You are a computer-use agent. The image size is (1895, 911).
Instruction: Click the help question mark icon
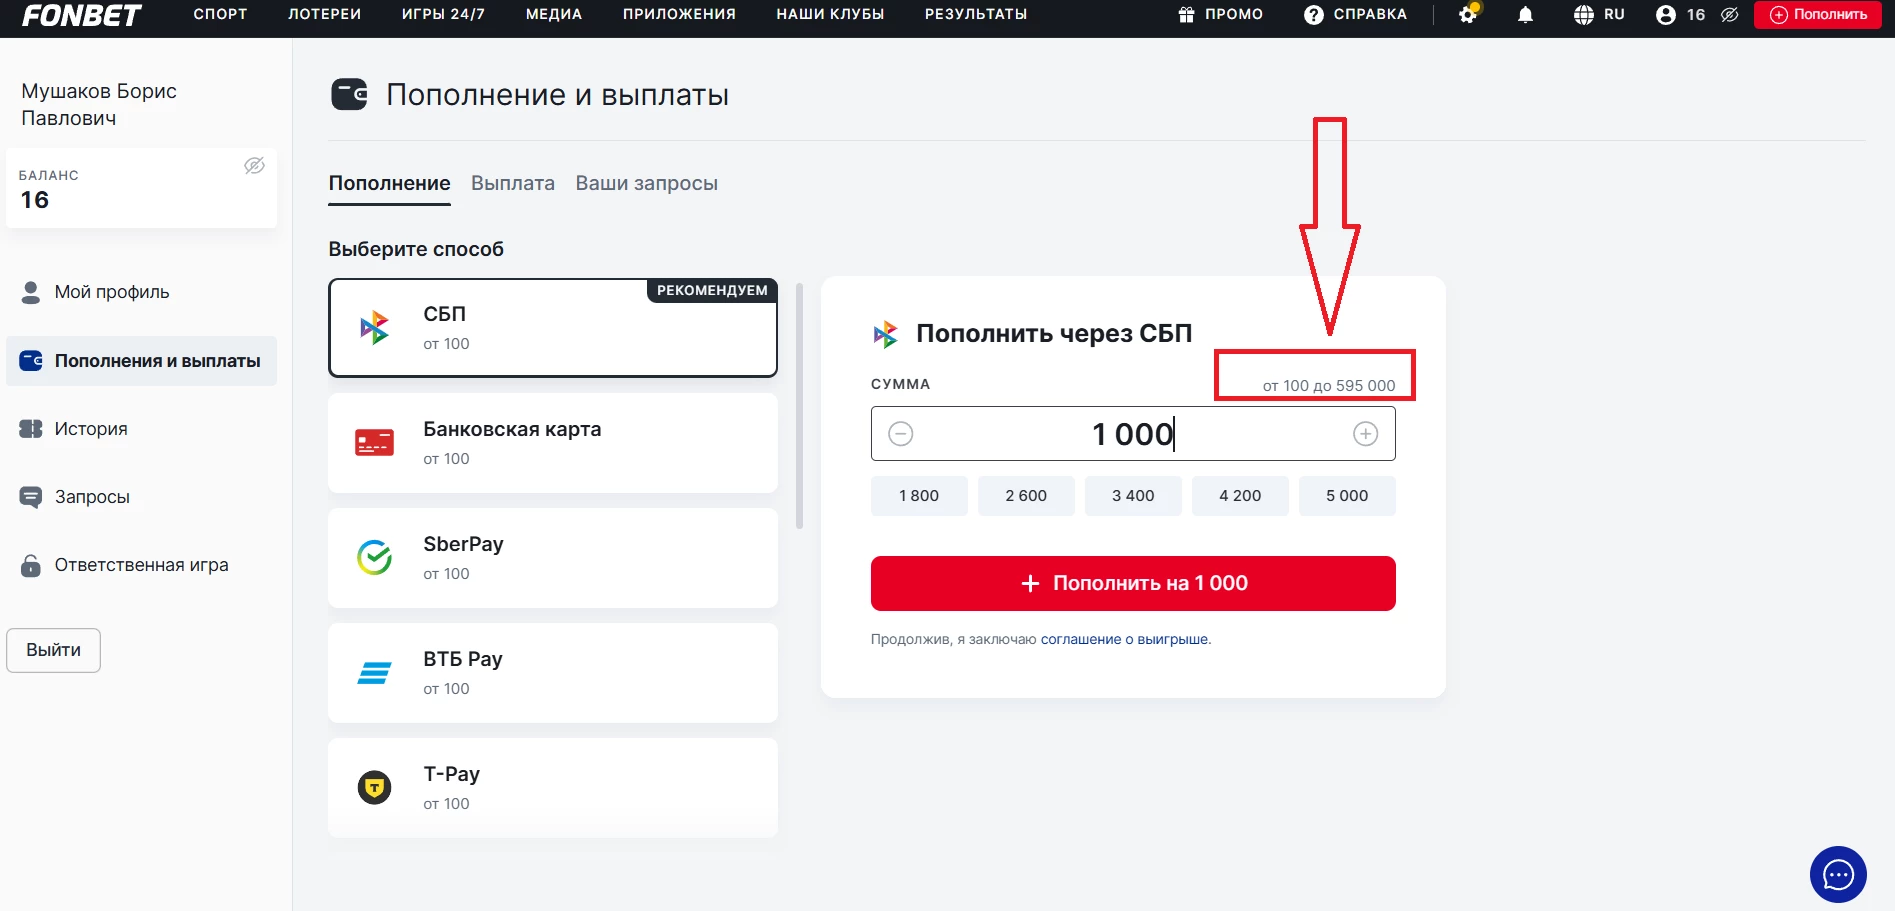click(1314, 15)
